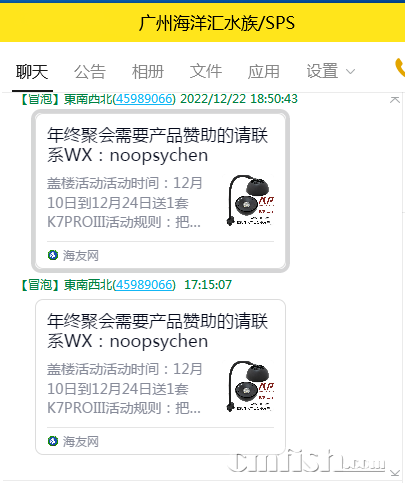This screenshot has height=483, width=405.
Task: Click group title 广州海洋汇水族/SPS
Action: (217, 23)
